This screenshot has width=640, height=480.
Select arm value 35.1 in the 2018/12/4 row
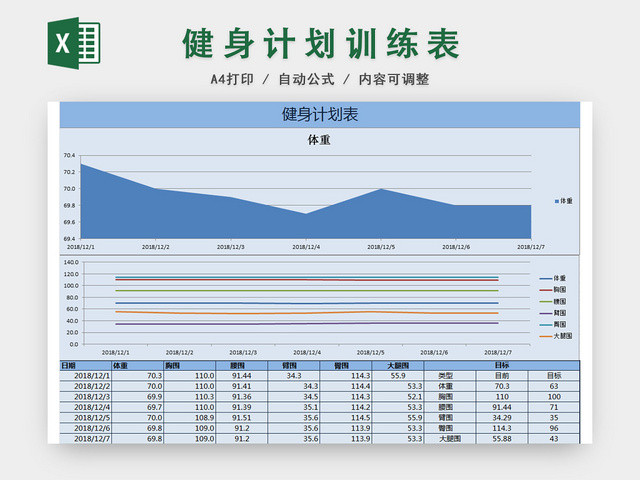293,407
